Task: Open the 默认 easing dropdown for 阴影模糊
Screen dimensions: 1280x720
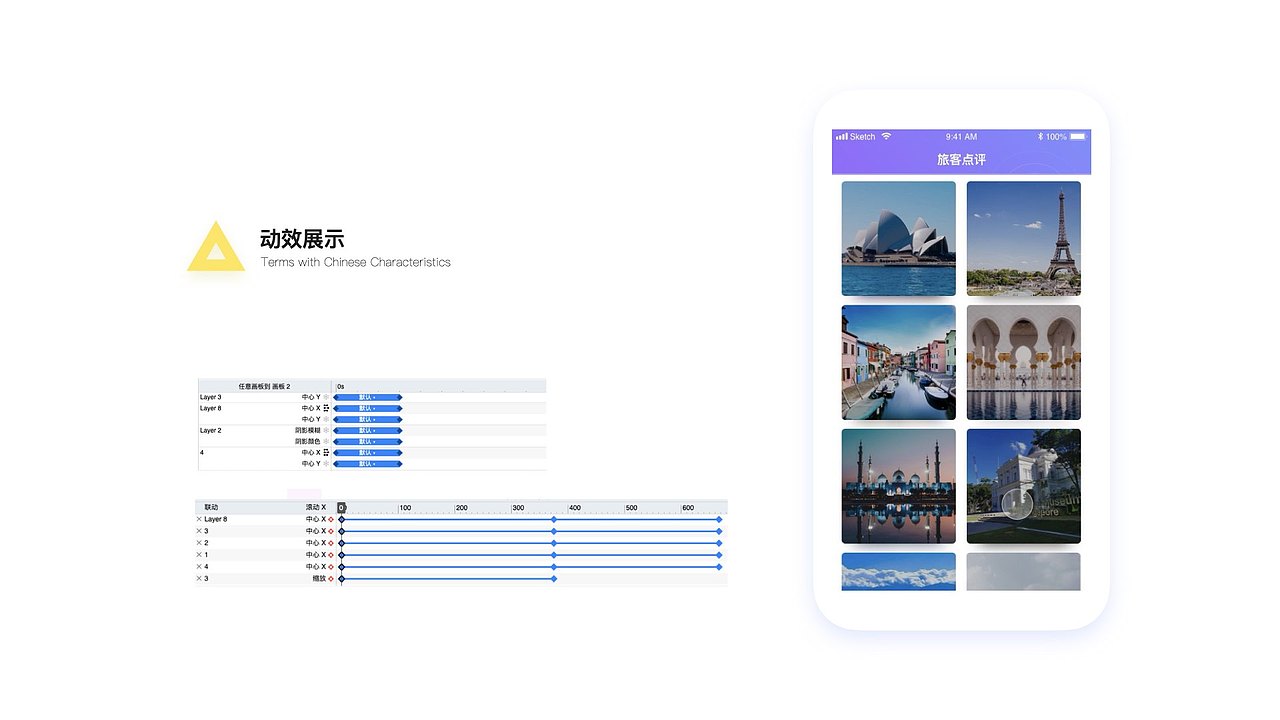Action: coord(367,430)
